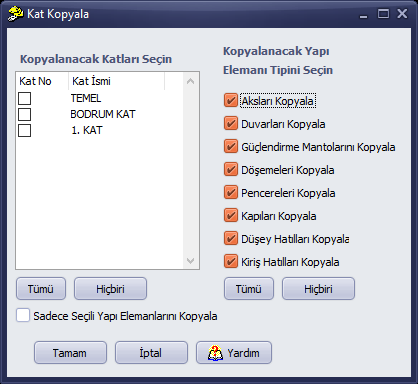Select the 1. KAT row text

click(87, 130)
